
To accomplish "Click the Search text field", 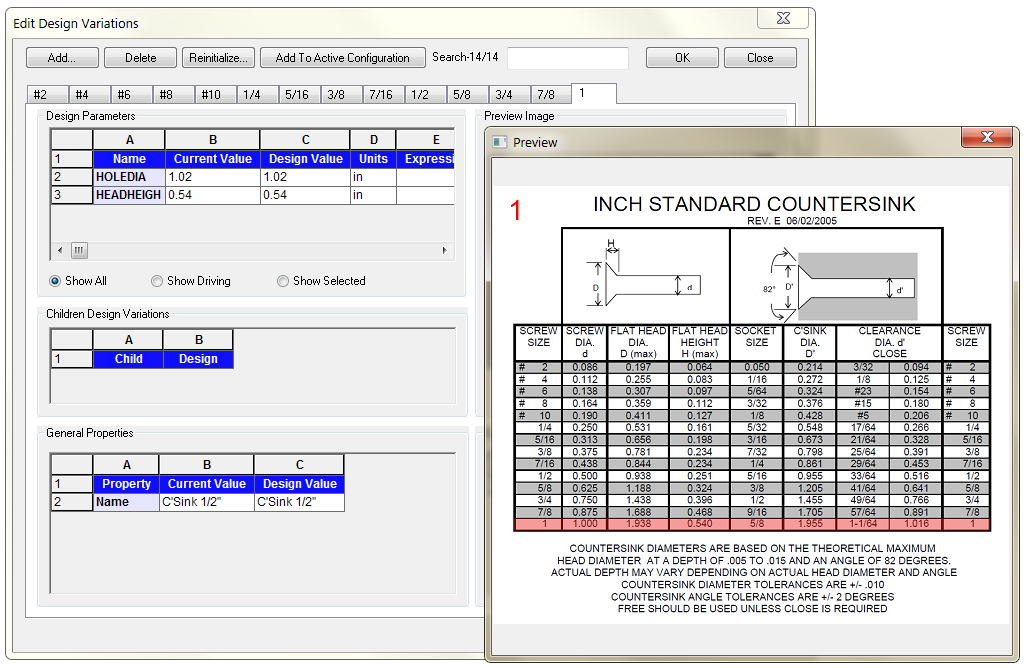I will [x=567, y=58].
